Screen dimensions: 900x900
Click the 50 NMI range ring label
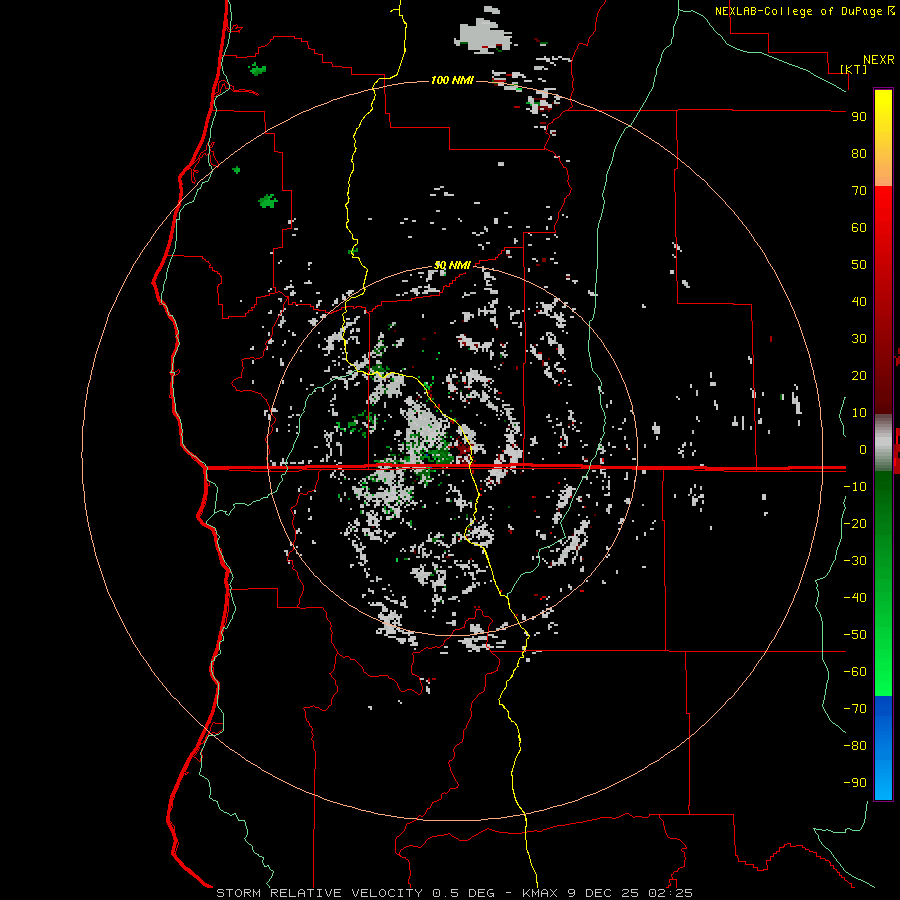(x=452, y=265)
